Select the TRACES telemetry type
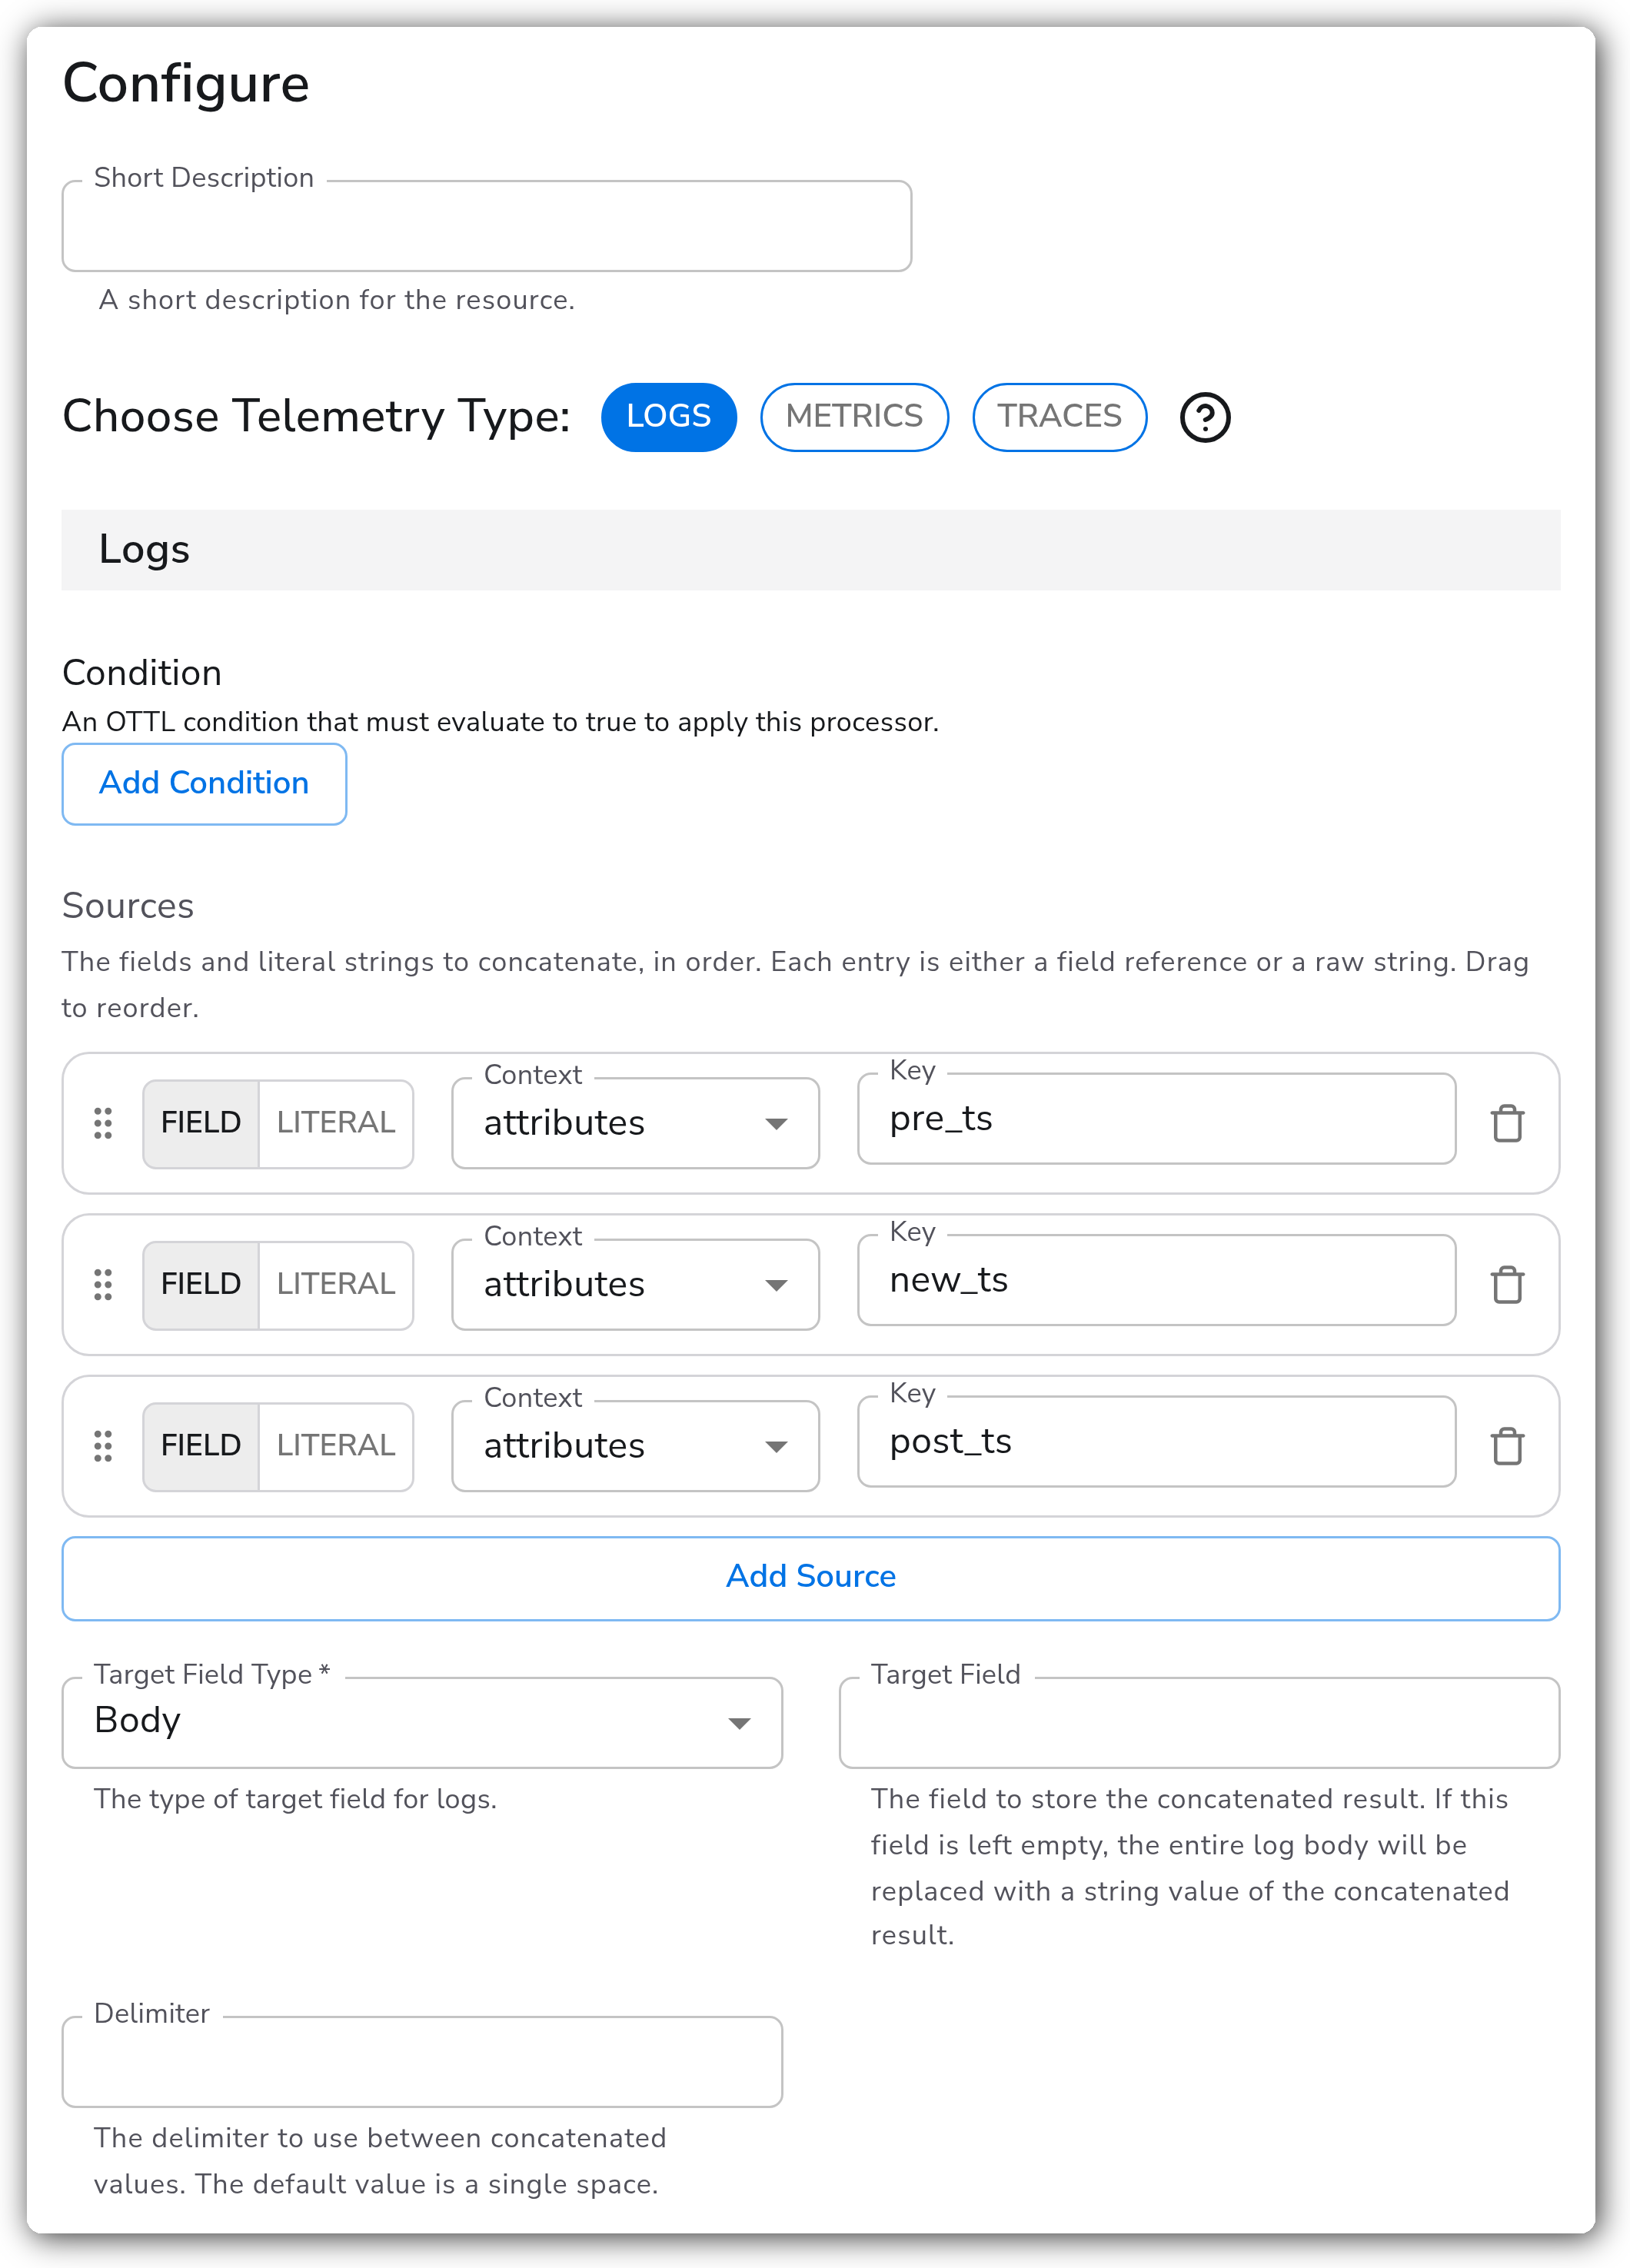 coord(1059,417)
